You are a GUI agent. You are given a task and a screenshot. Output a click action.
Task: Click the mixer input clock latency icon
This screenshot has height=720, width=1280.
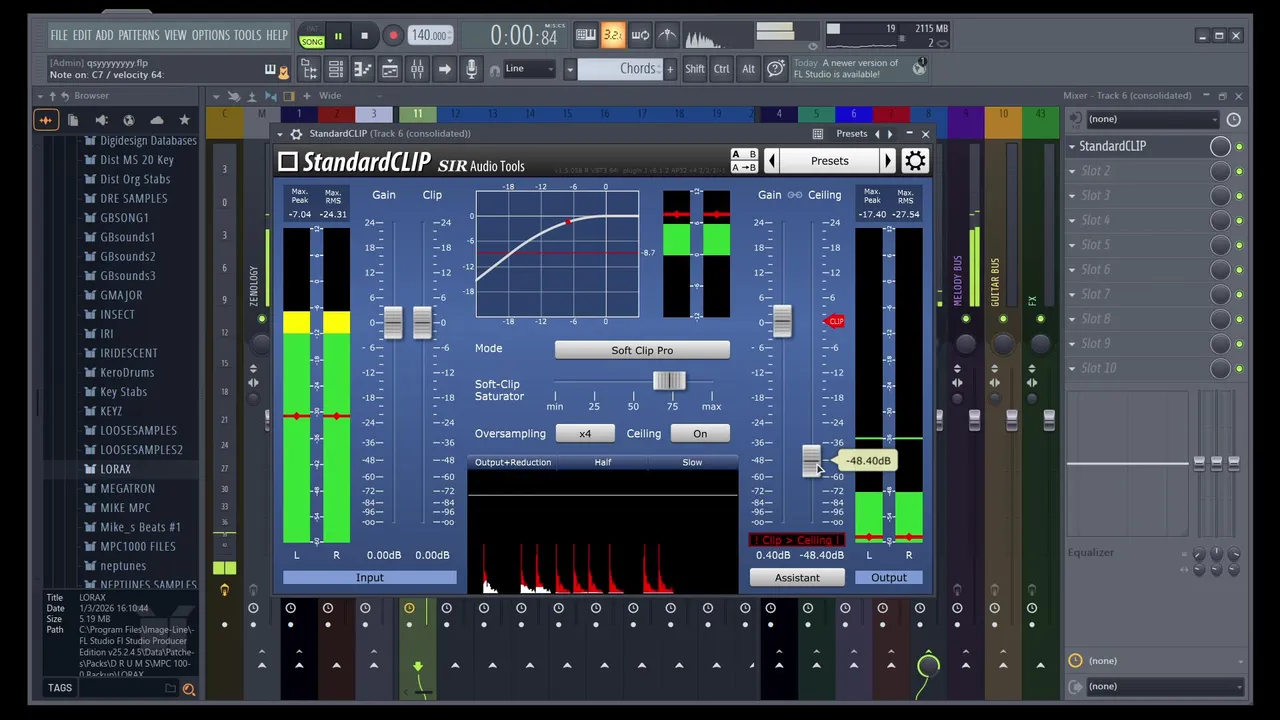point(1233,119)
